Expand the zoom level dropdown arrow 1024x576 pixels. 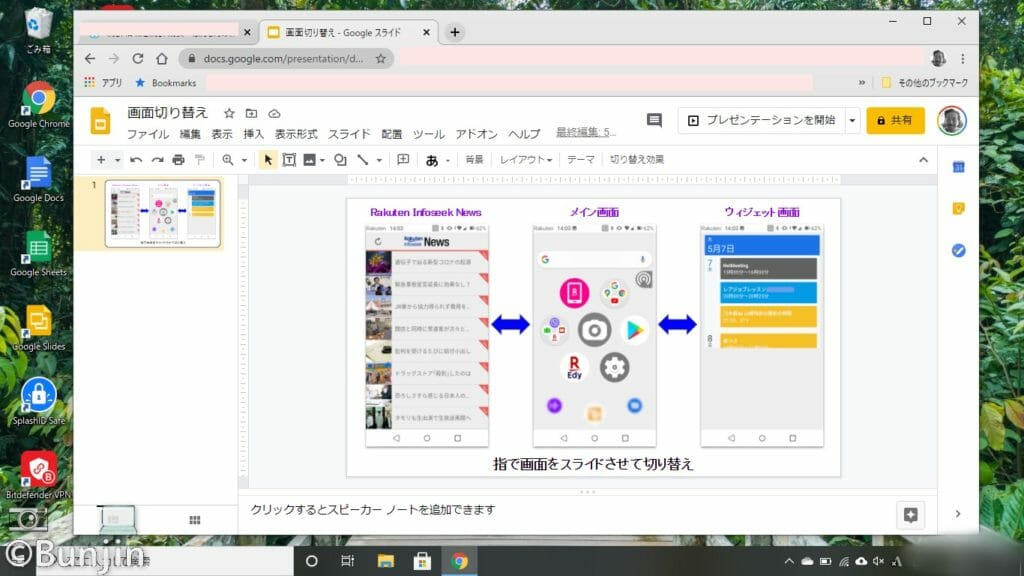[244, 160]
